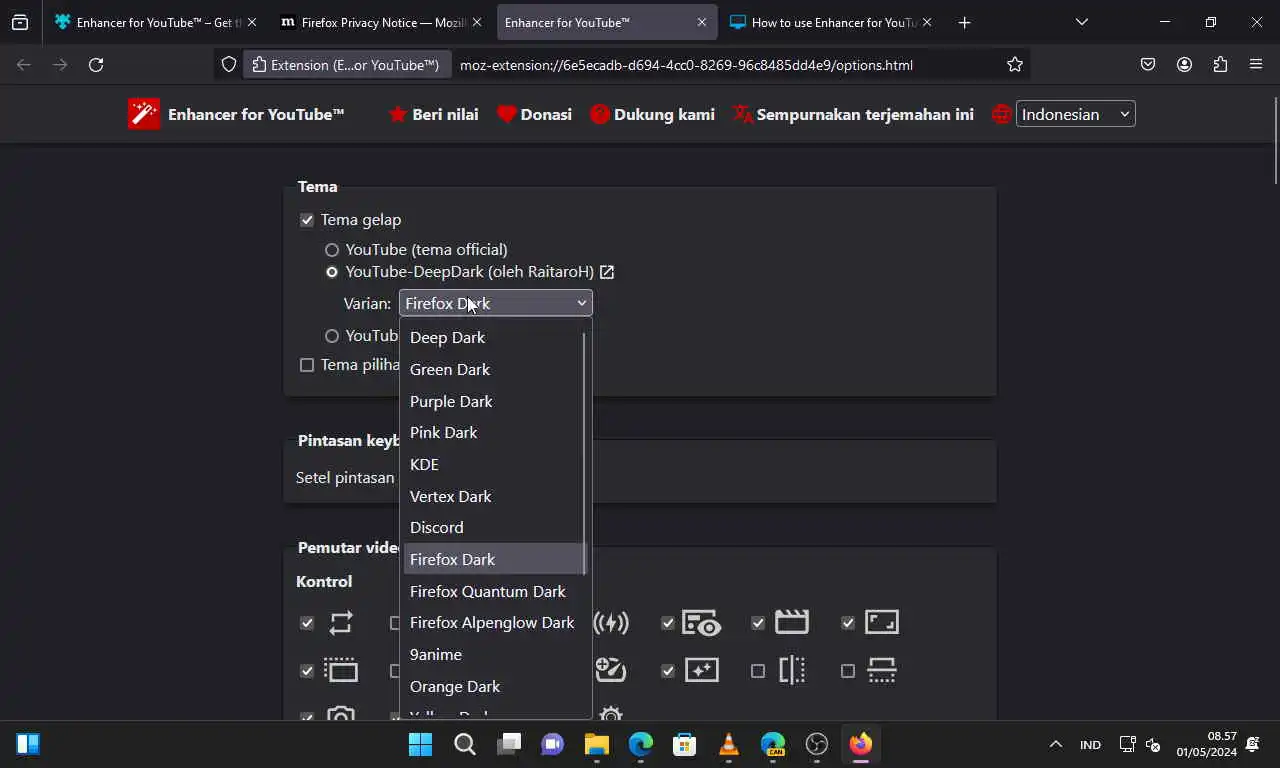1280x768 pixels.
Task: Switch to Enhancer for YouTube – Get tab
Action: click(156, 22)
